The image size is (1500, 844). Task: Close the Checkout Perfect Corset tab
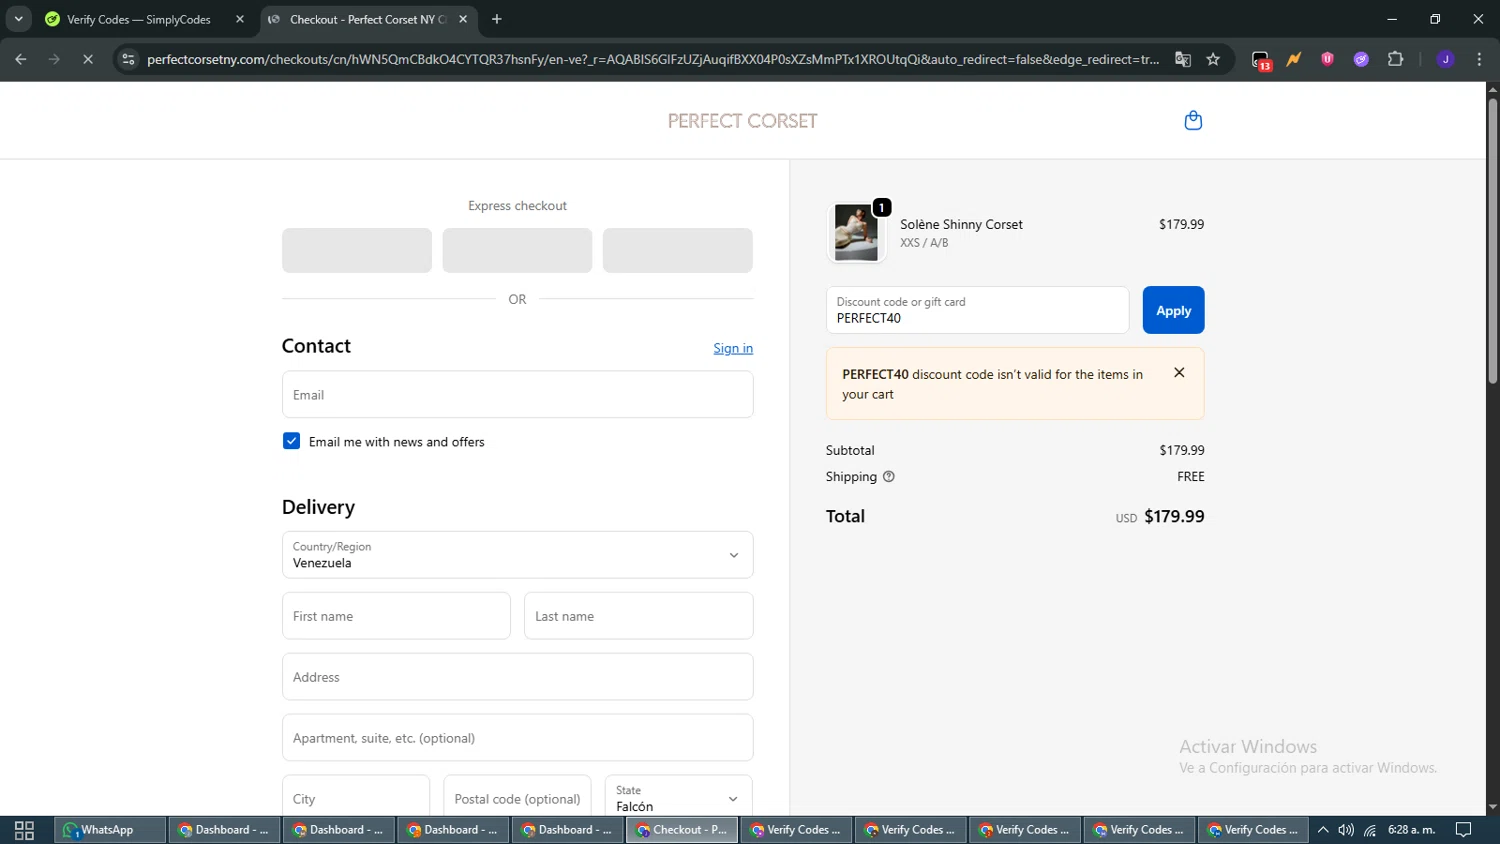(463, 19)
